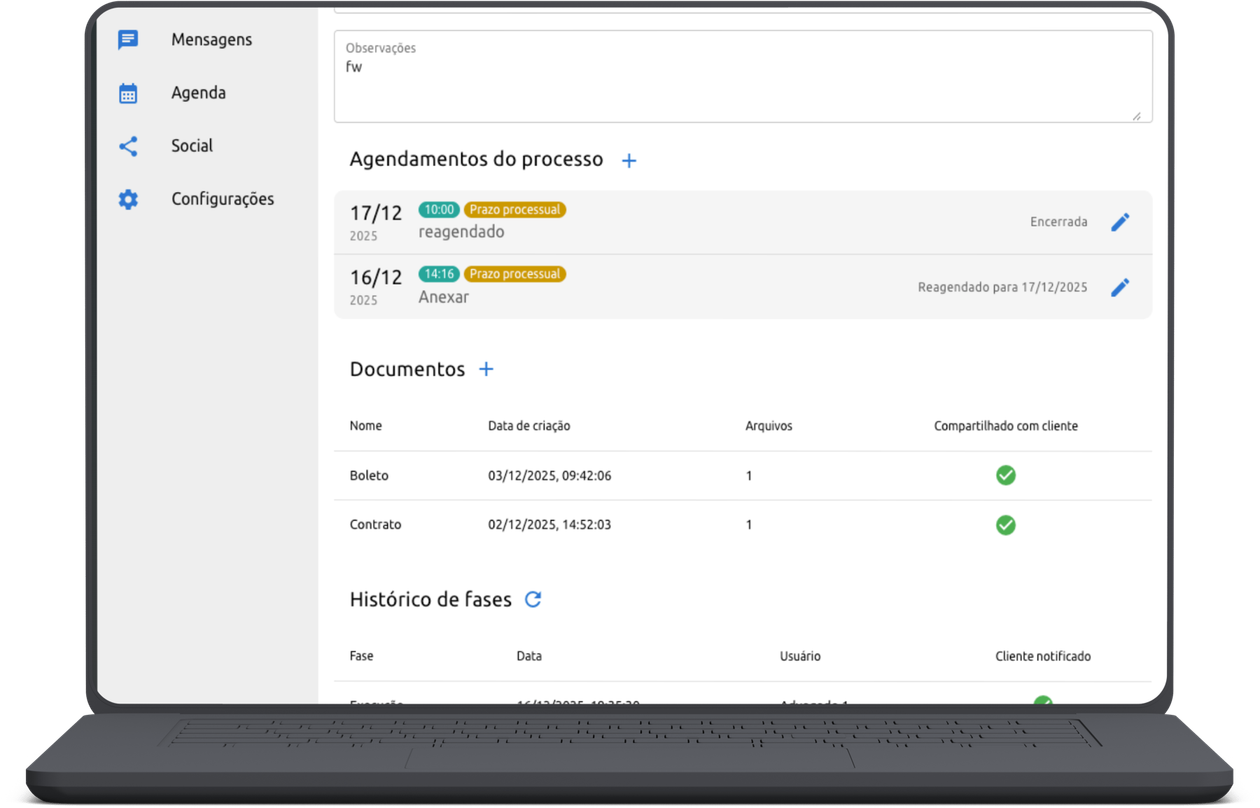This screenshot has height=808, width=1260.
Task: Click the Usuário column header
Action: point(800,656)
